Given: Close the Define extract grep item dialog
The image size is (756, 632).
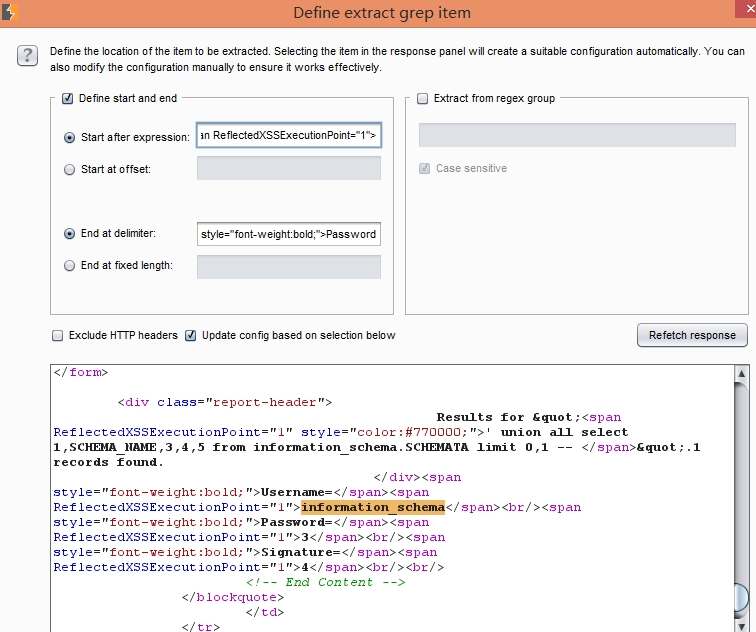Looking at the screenshot, I should click(746, 9).
